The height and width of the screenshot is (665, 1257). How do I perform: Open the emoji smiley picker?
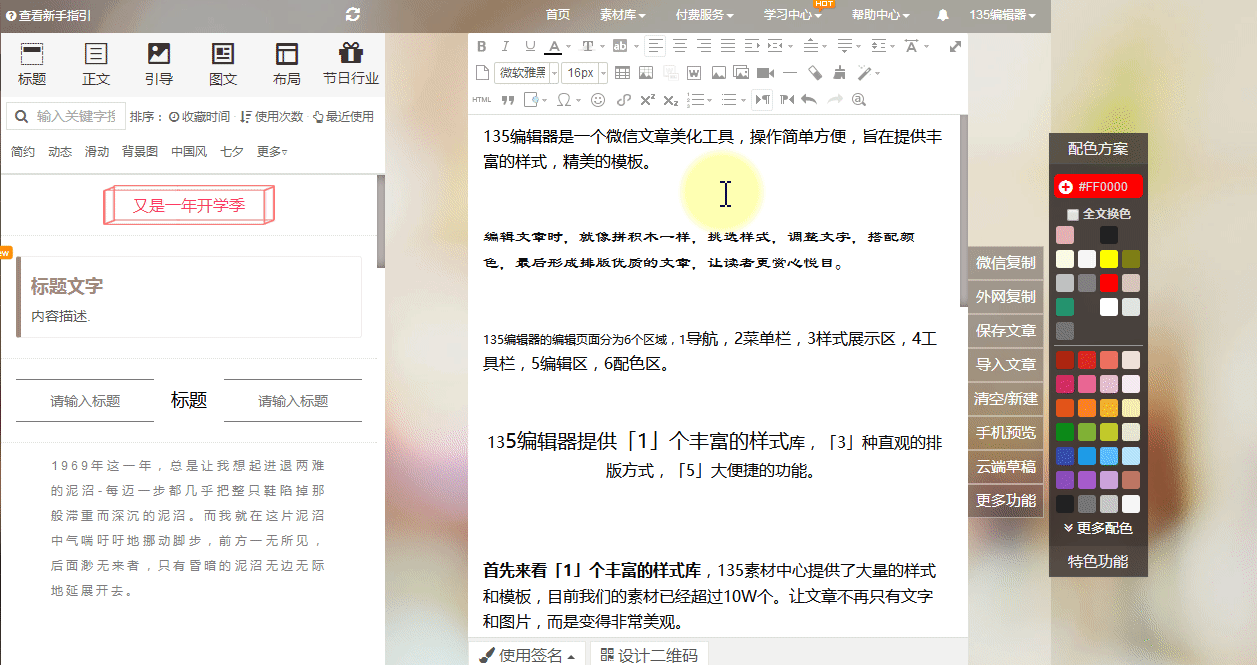(x=598, y=99)
